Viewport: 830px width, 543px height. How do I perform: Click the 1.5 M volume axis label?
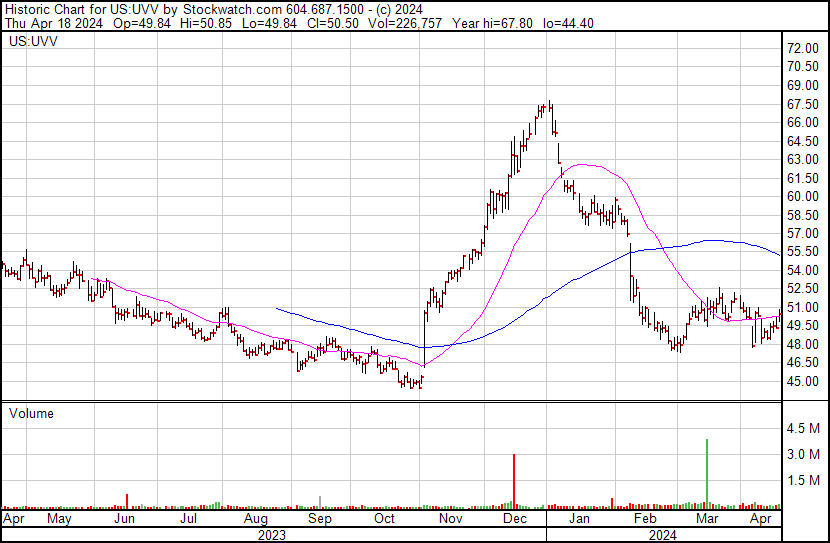pyautogui.click(x=804, y=480)
